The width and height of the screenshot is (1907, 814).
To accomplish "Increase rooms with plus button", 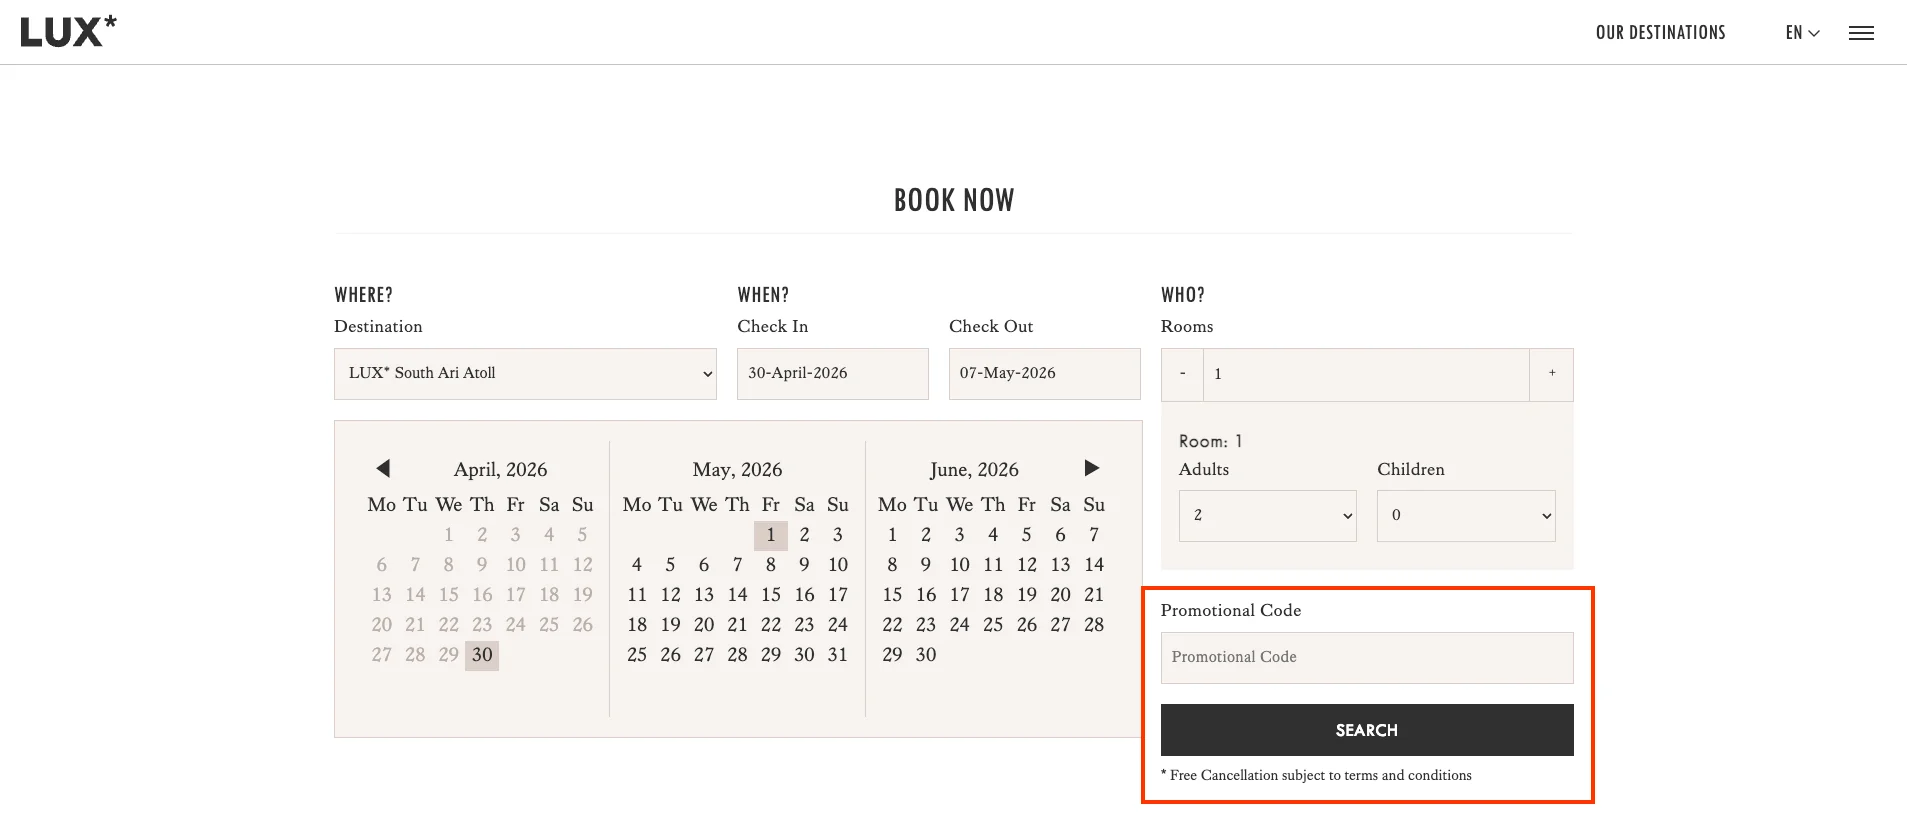I will pos(1551,374).
